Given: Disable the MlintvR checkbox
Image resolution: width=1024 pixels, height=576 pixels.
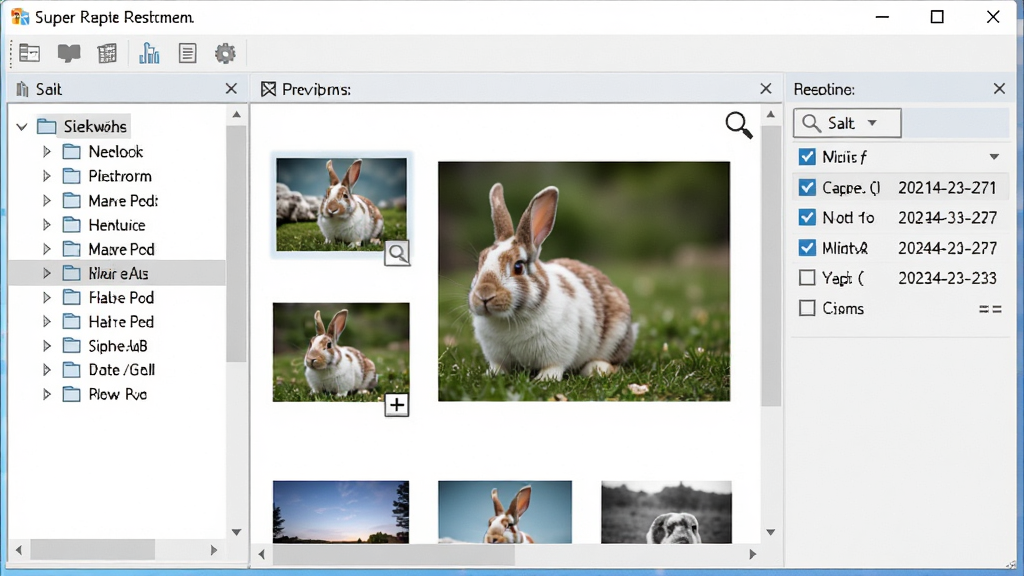Looking at the screenshot, I should point(807,248).
